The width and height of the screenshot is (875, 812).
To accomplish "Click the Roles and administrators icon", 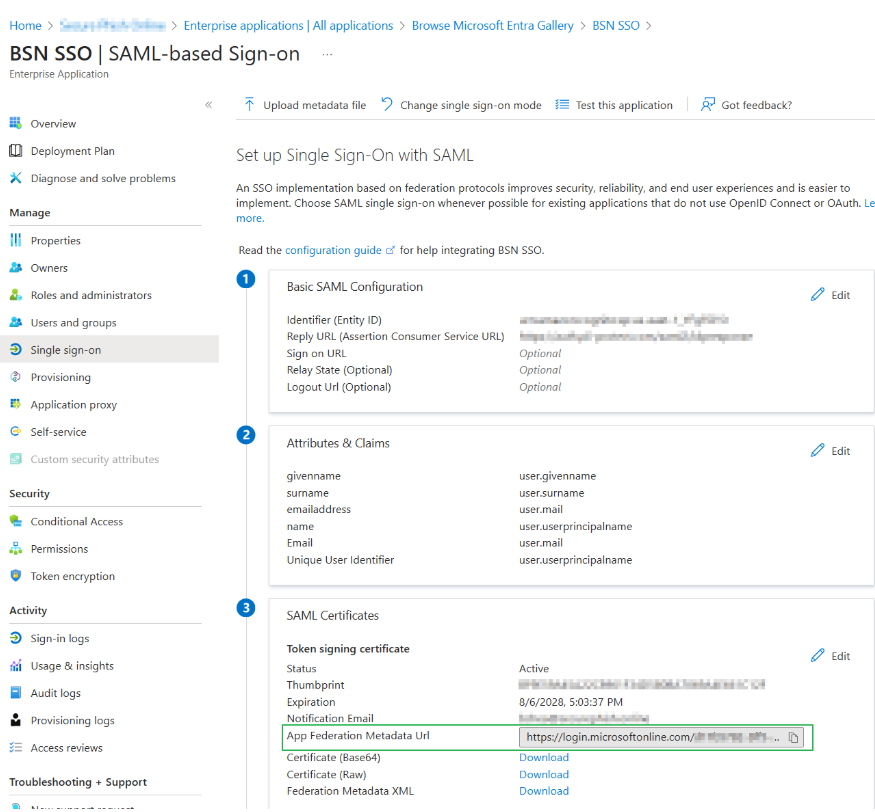I will 16,295.
